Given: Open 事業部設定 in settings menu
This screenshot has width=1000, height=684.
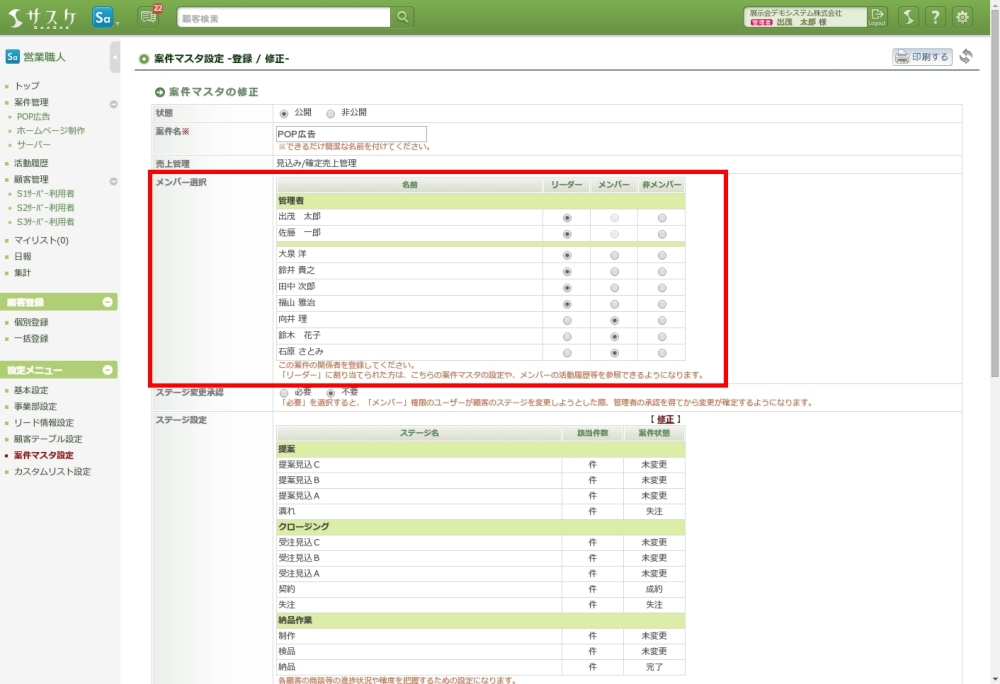Looking at the screenshot, I should pyautogui.click(x=35, y=407).
